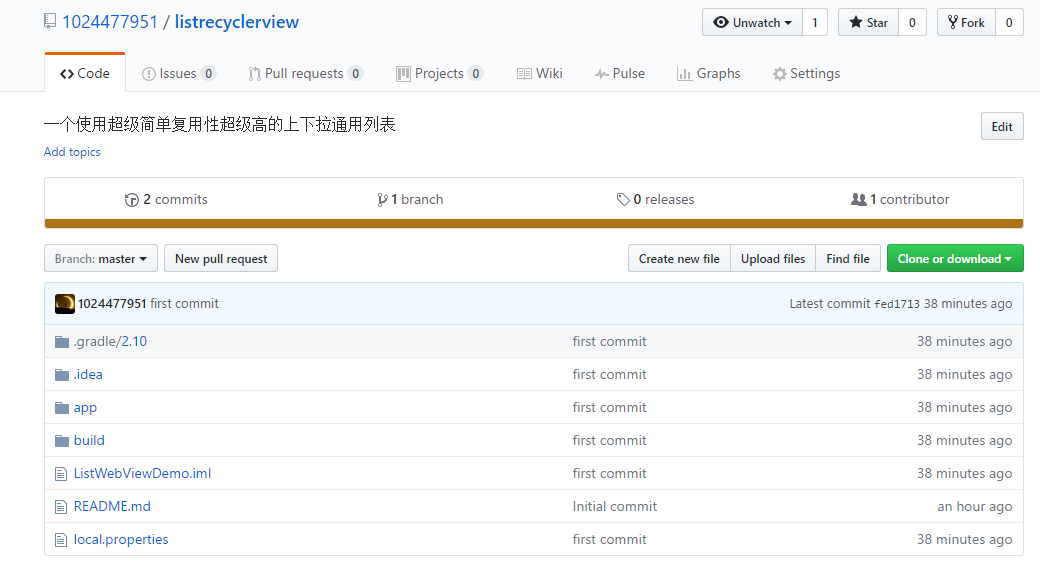Open the Graphs tab
Screen dimensions: 1040x561
click(x=708, y=74)
